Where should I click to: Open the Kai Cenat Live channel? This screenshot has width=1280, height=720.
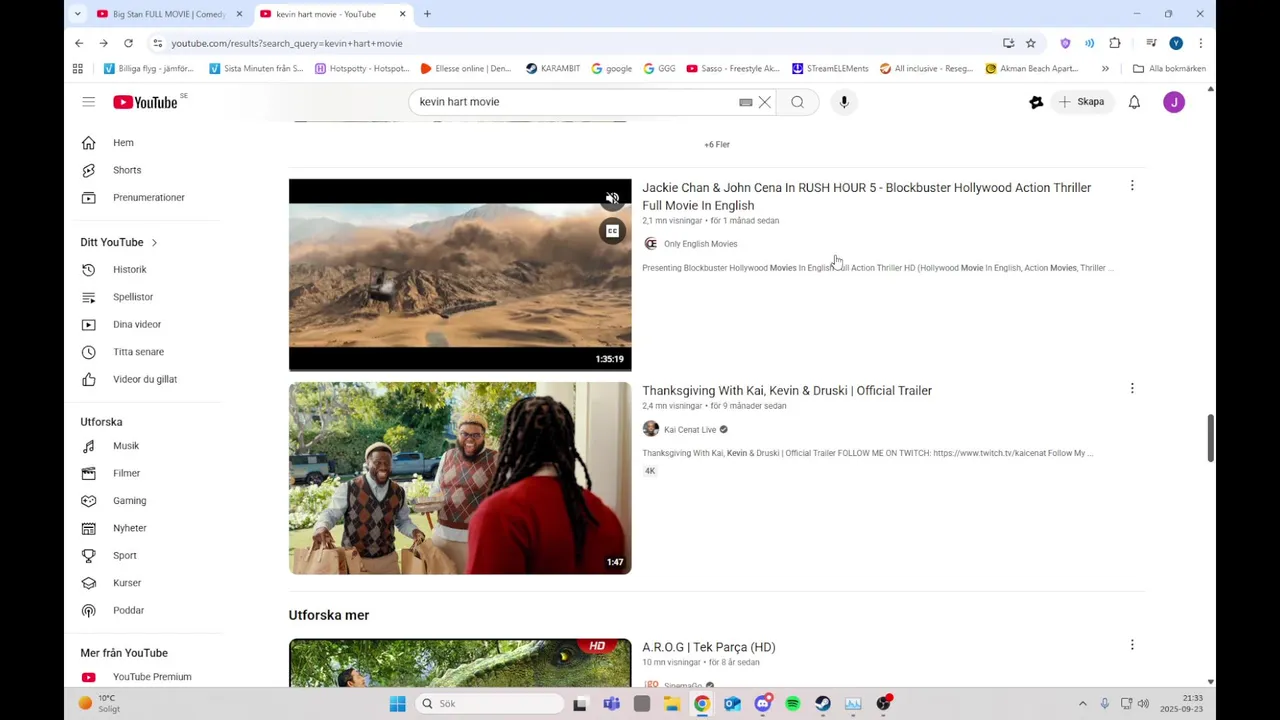click(690, 430)
